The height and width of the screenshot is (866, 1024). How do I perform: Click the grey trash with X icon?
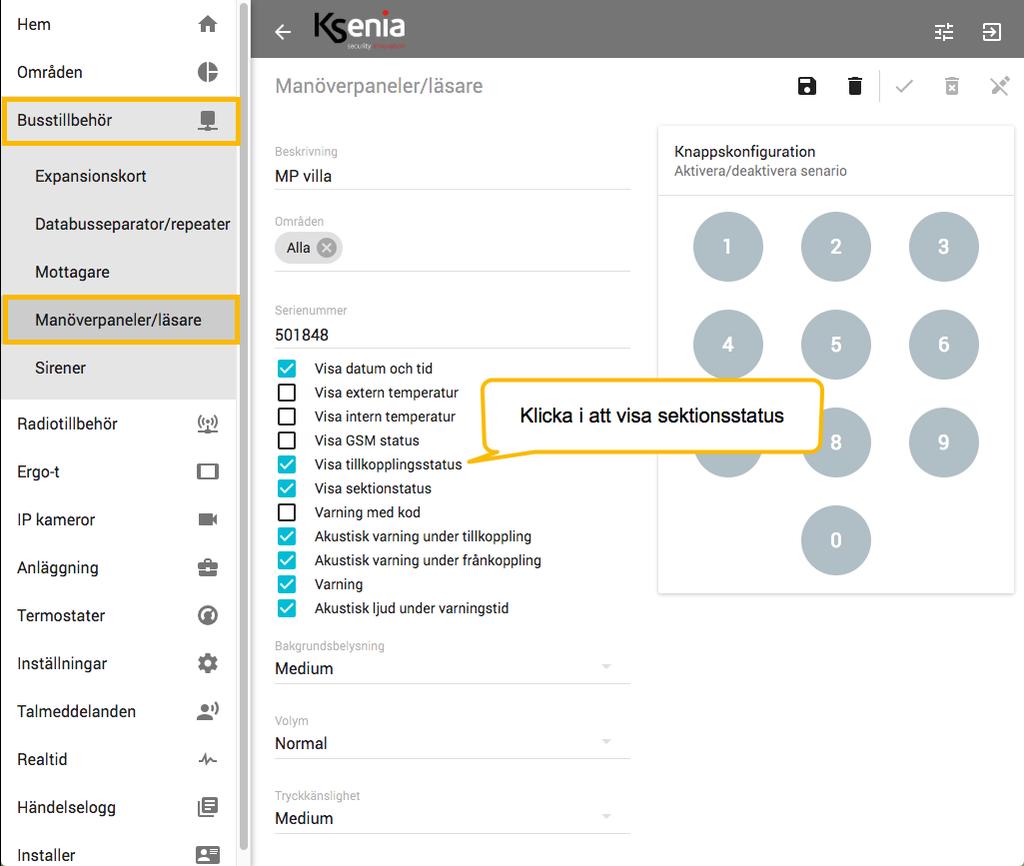[x=952, y=86]
